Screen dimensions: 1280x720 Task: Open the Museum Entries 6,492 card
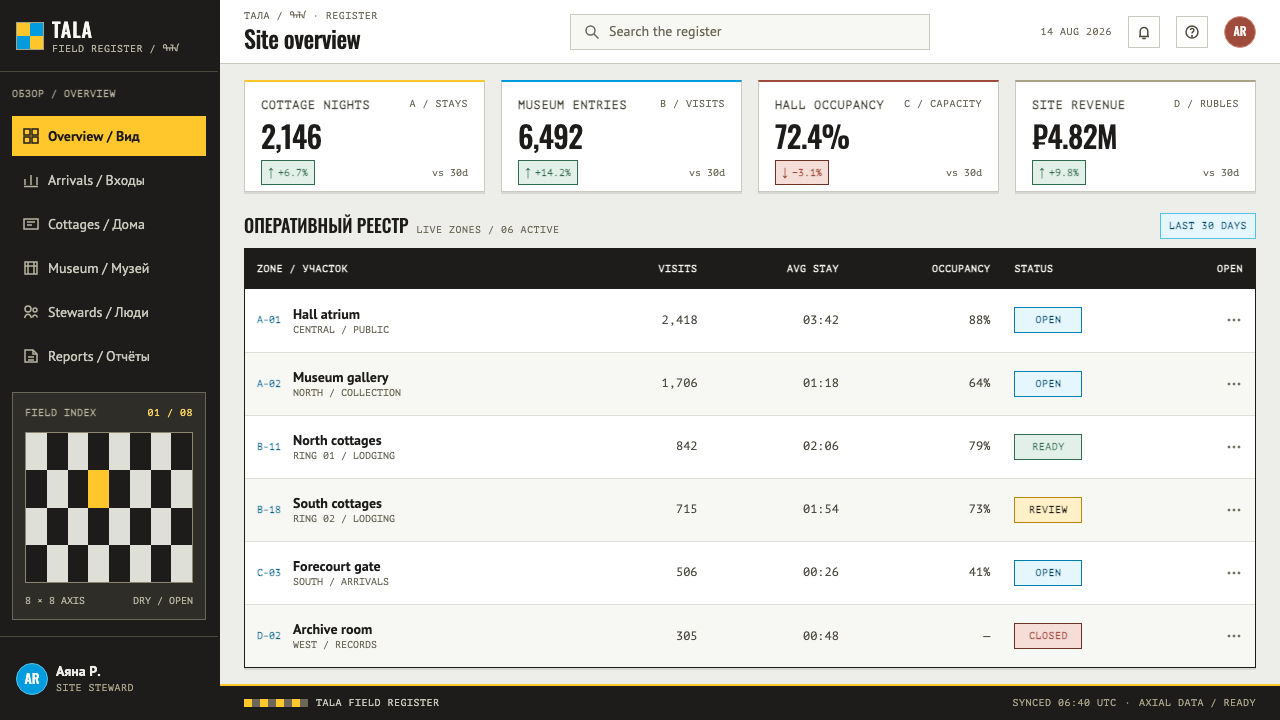tap(621, 136)
